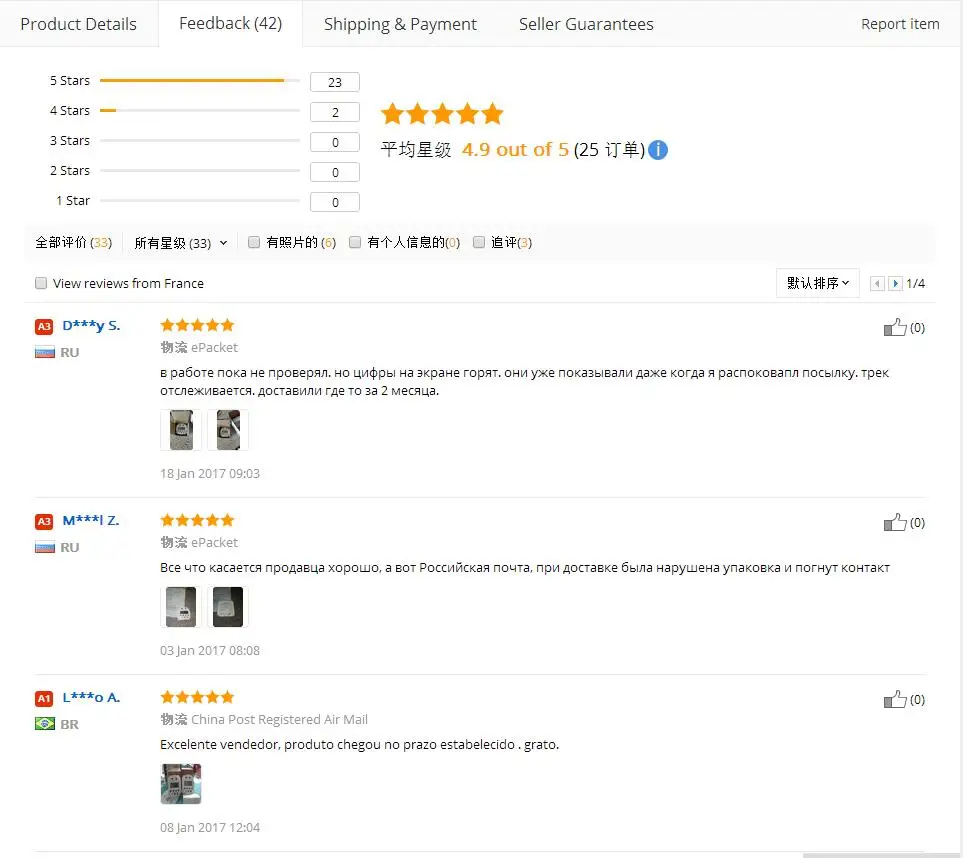Click the A3 badge next to D***y S.
The height and width of the screenshot is (858, 963).
coord(44,326)
